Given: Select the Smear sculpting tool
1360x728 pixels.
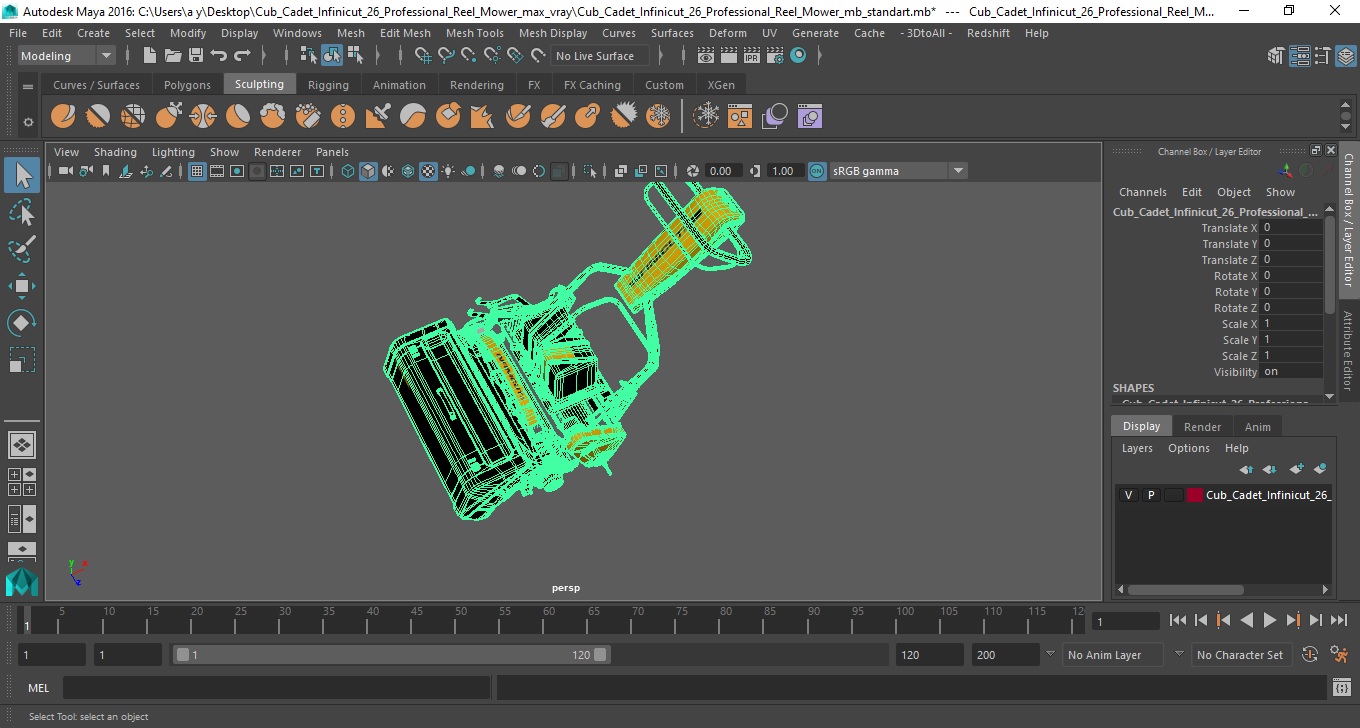Looking at the screenshot, I should [x=553, y=117].
